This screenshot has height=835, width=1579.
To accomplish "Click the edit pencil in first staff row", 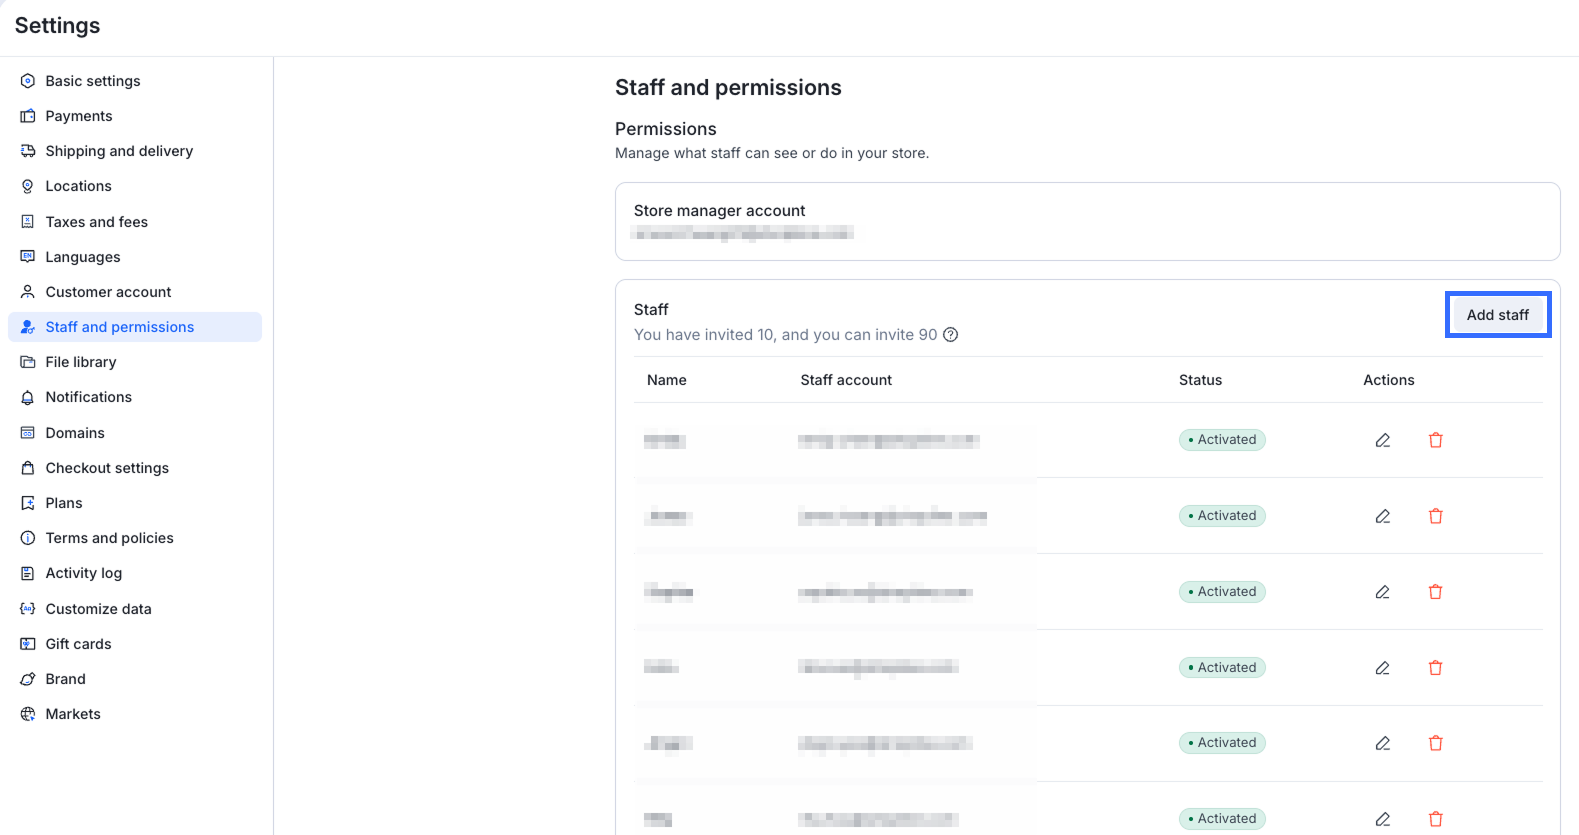I will click(1383, 440).
